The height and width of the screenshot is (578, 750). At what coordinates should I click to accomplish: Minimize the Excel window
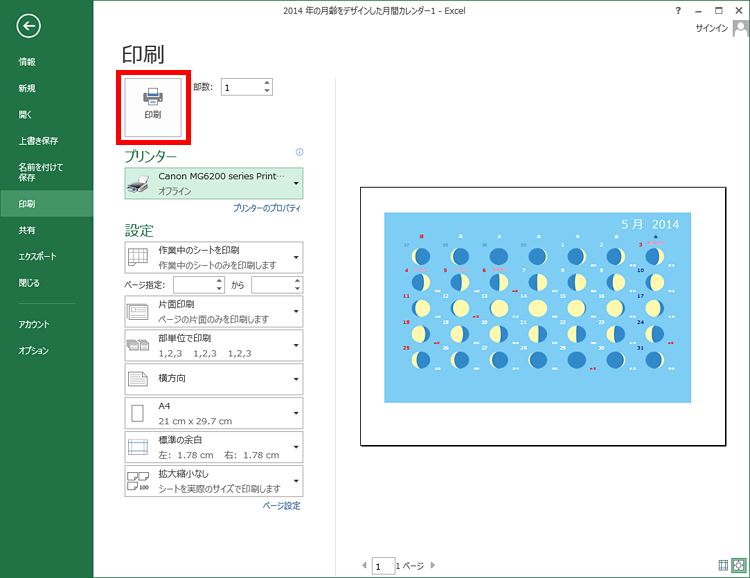point(699,11)
